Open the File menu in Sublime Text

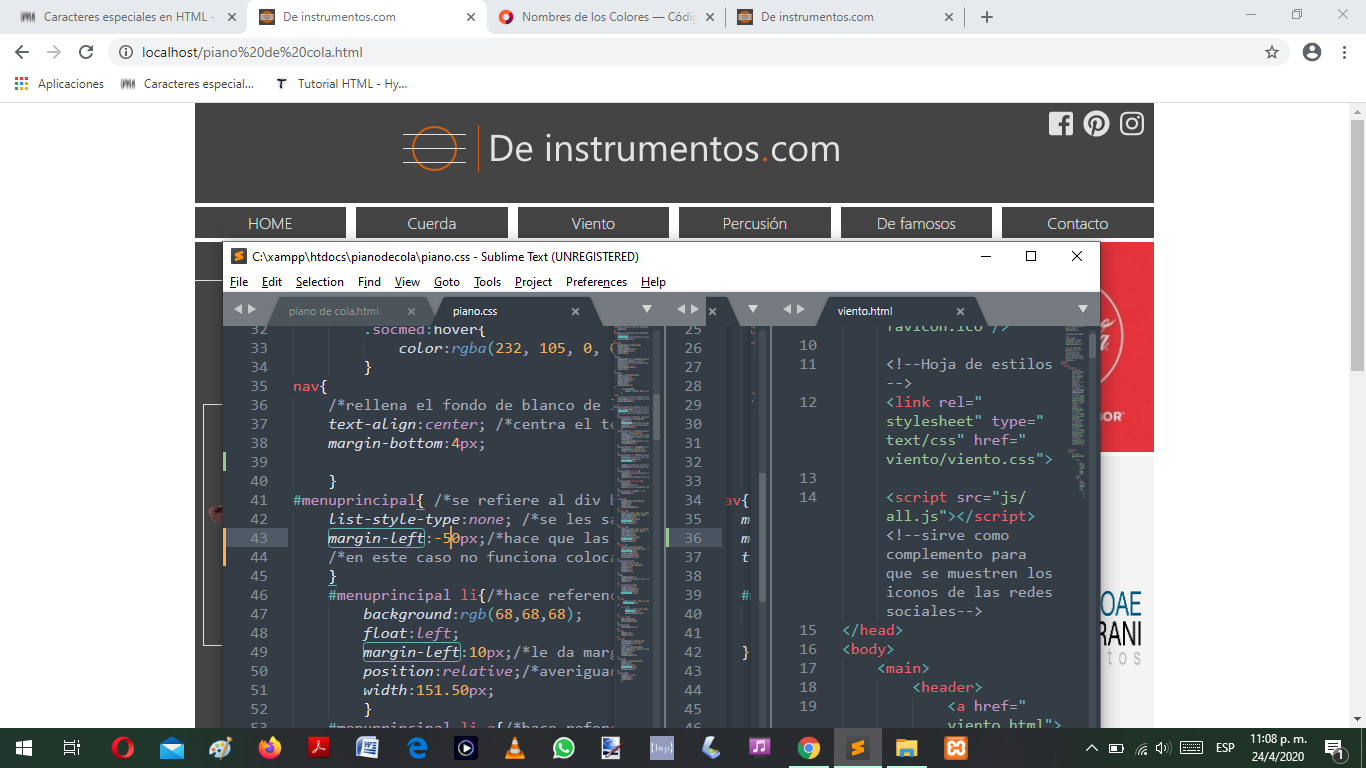239,282
